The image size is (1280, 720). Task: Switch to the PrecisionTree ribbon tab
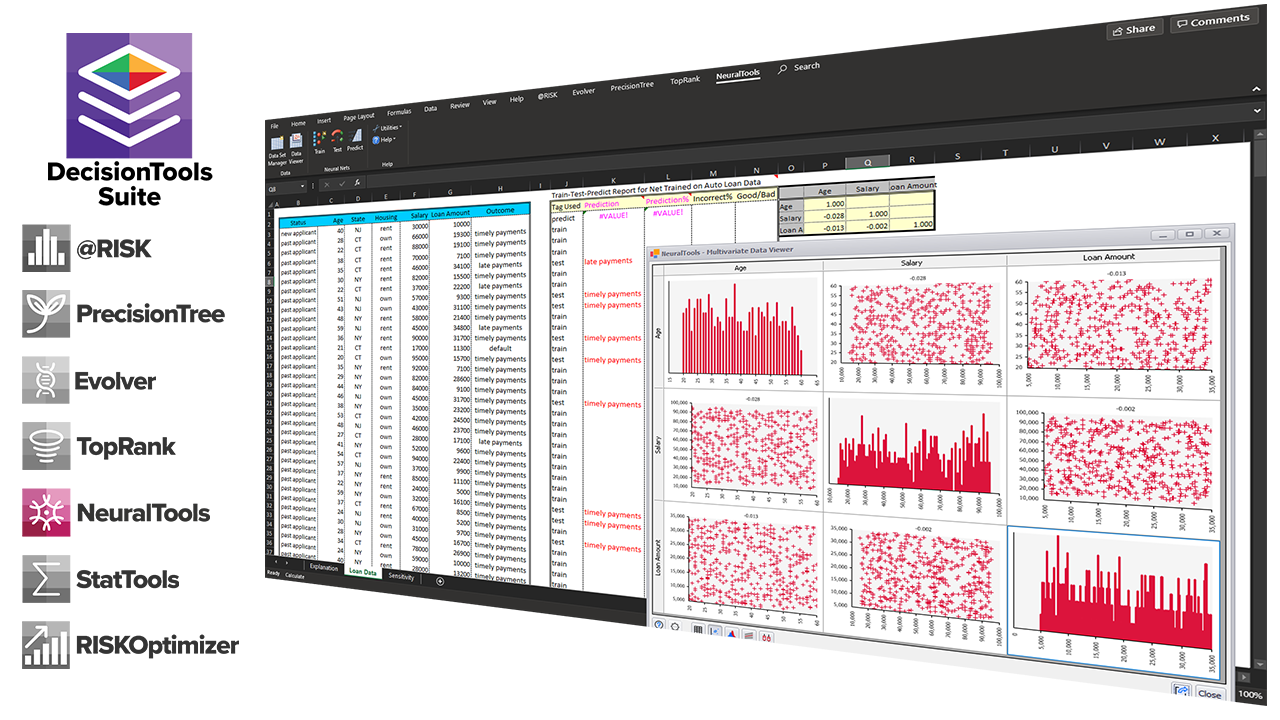click(x=632, y=86)
